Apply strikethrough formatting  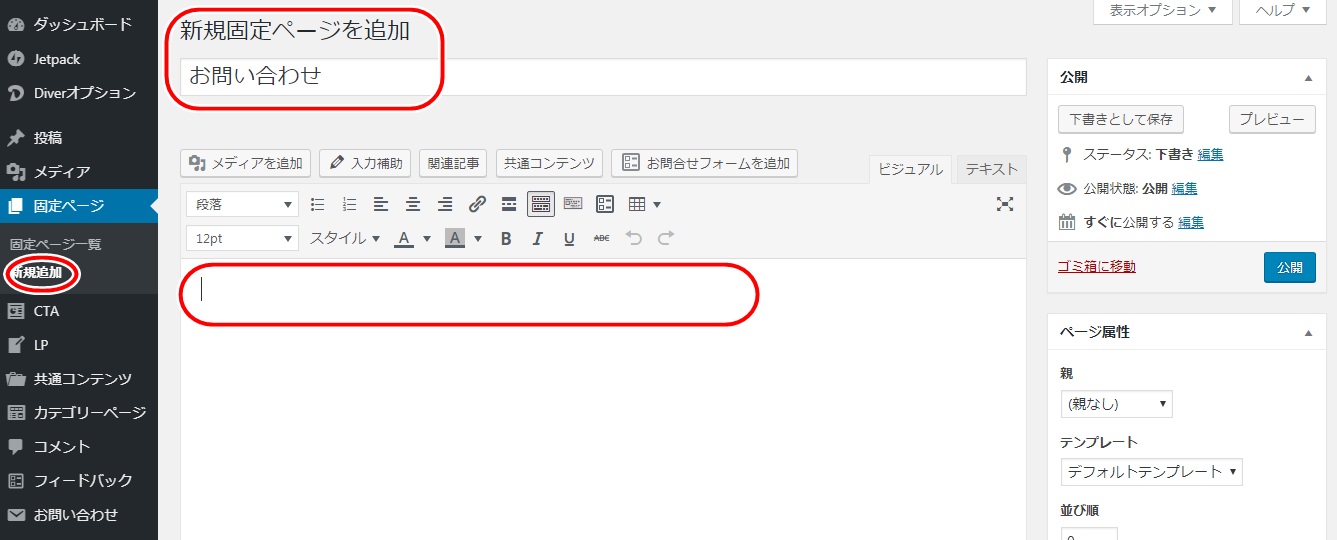coord(601,238)
